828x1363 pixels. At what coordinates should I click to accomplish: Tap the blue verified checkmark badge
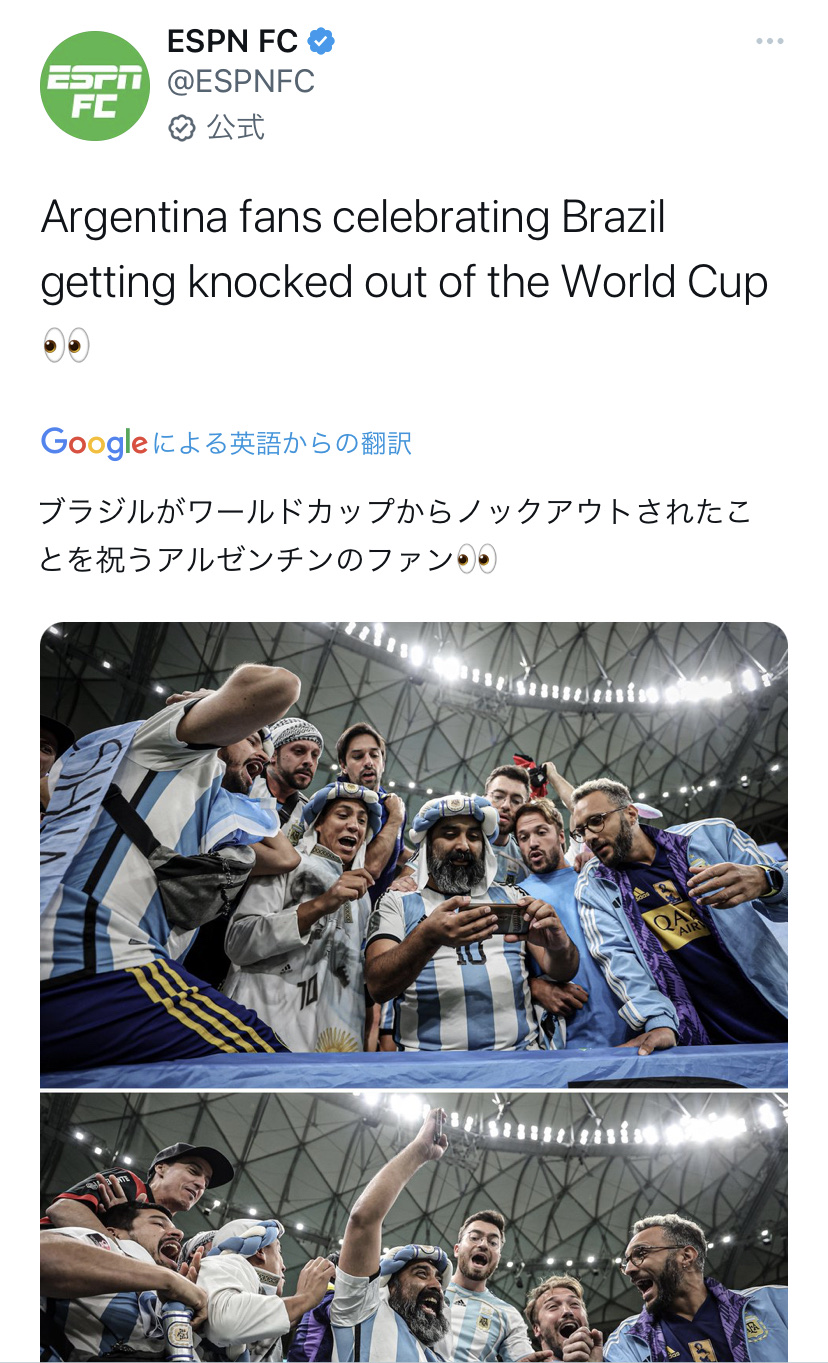tap(321, 41)
